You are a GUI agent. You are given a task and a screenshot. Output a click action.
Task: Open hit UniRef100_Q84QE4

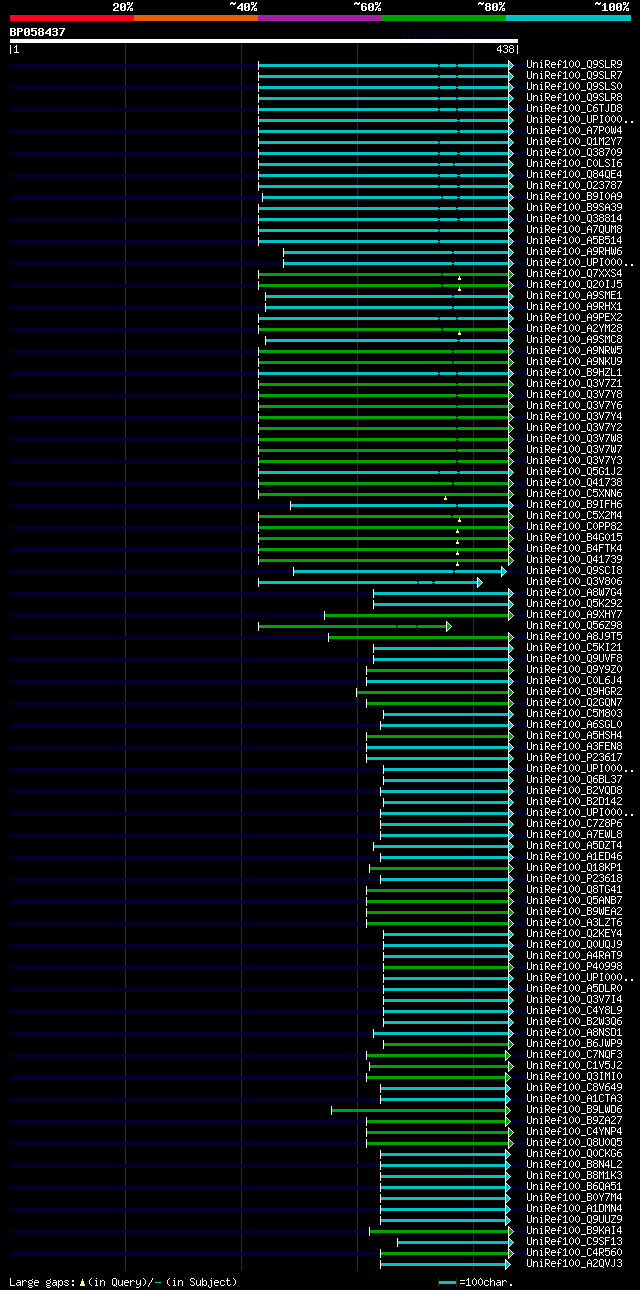click(575, 175)
